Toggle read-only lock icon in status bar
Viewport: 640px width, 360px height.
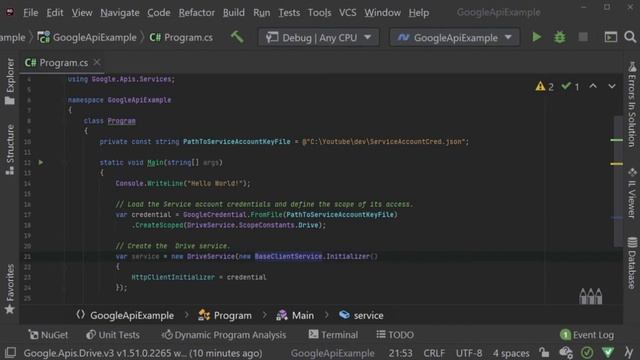tap(544, 353)
